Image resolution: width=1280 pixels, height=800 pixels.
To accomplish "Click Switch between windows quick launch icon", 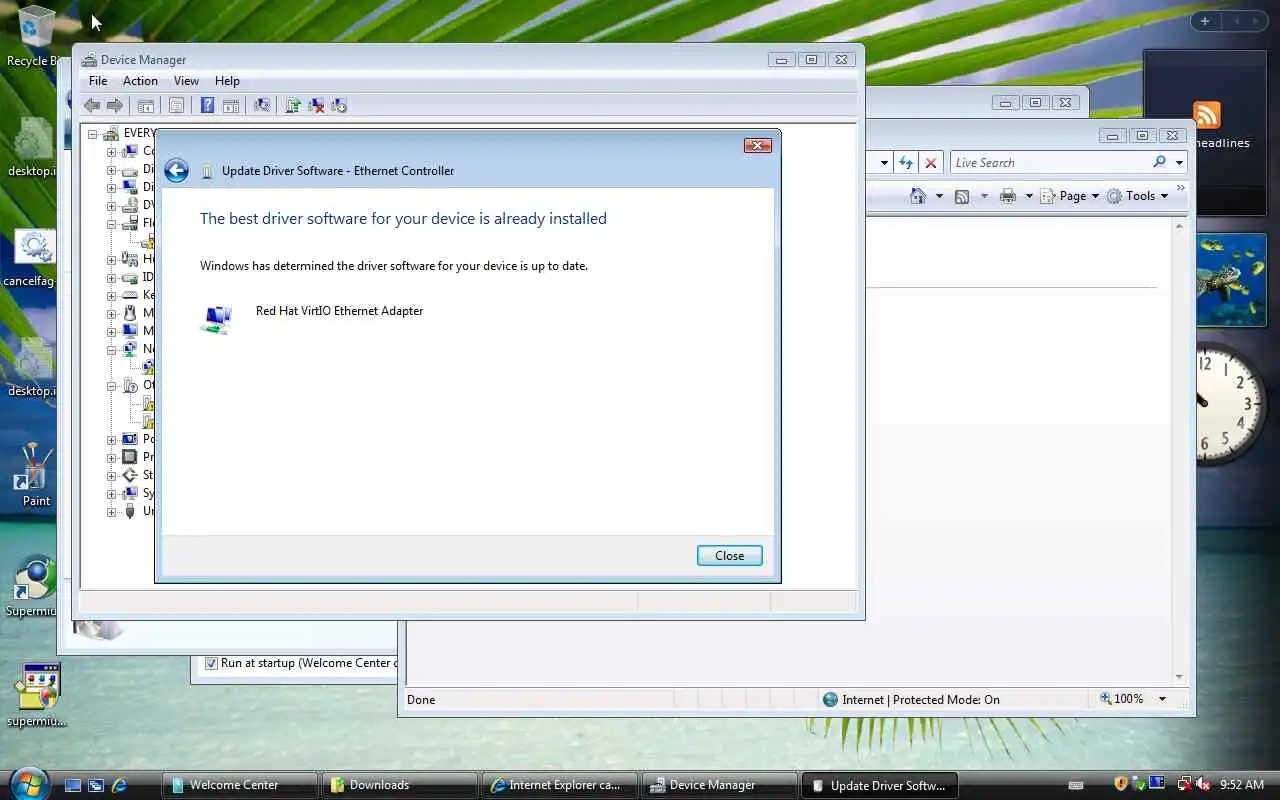I will click(96, 785).
